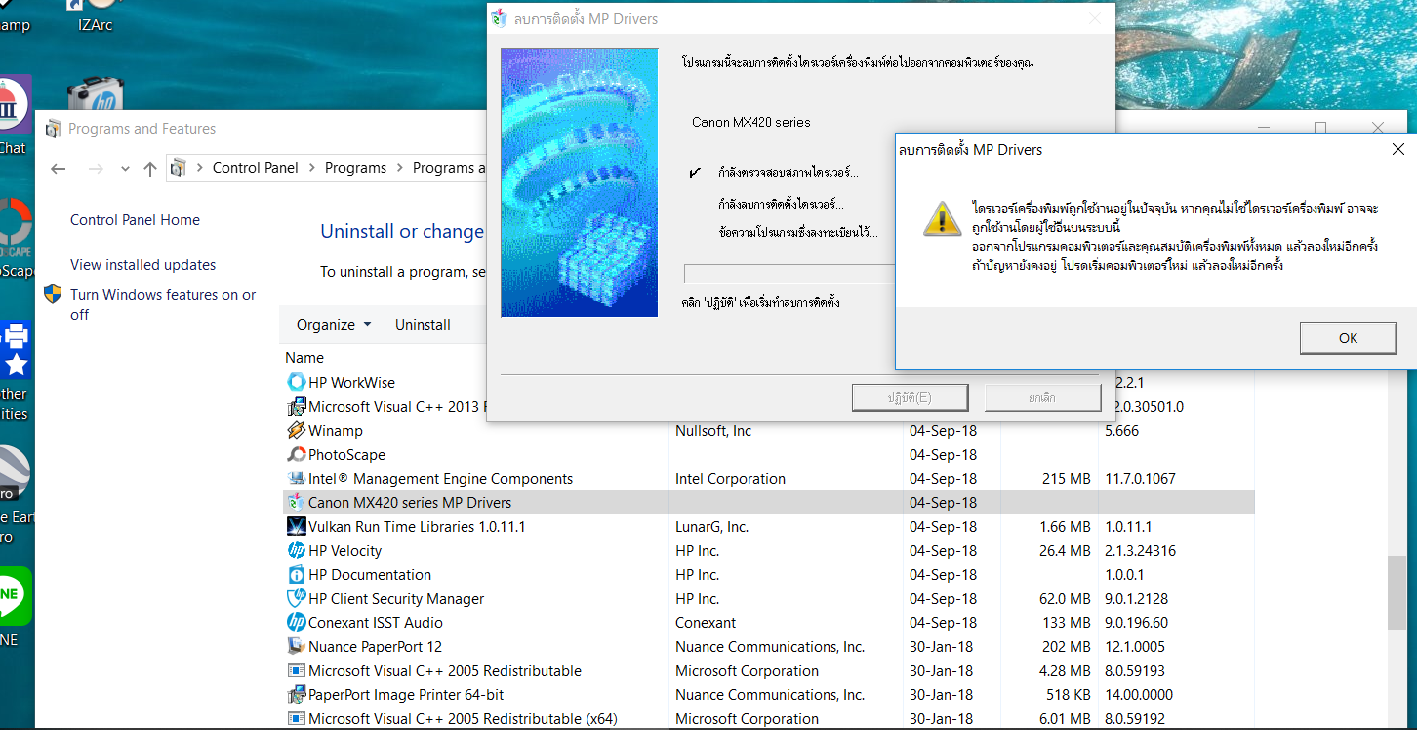Select HP Client Security Manager icon
The height and width of the screenshot is (730, 1417).
pos(296,598)
